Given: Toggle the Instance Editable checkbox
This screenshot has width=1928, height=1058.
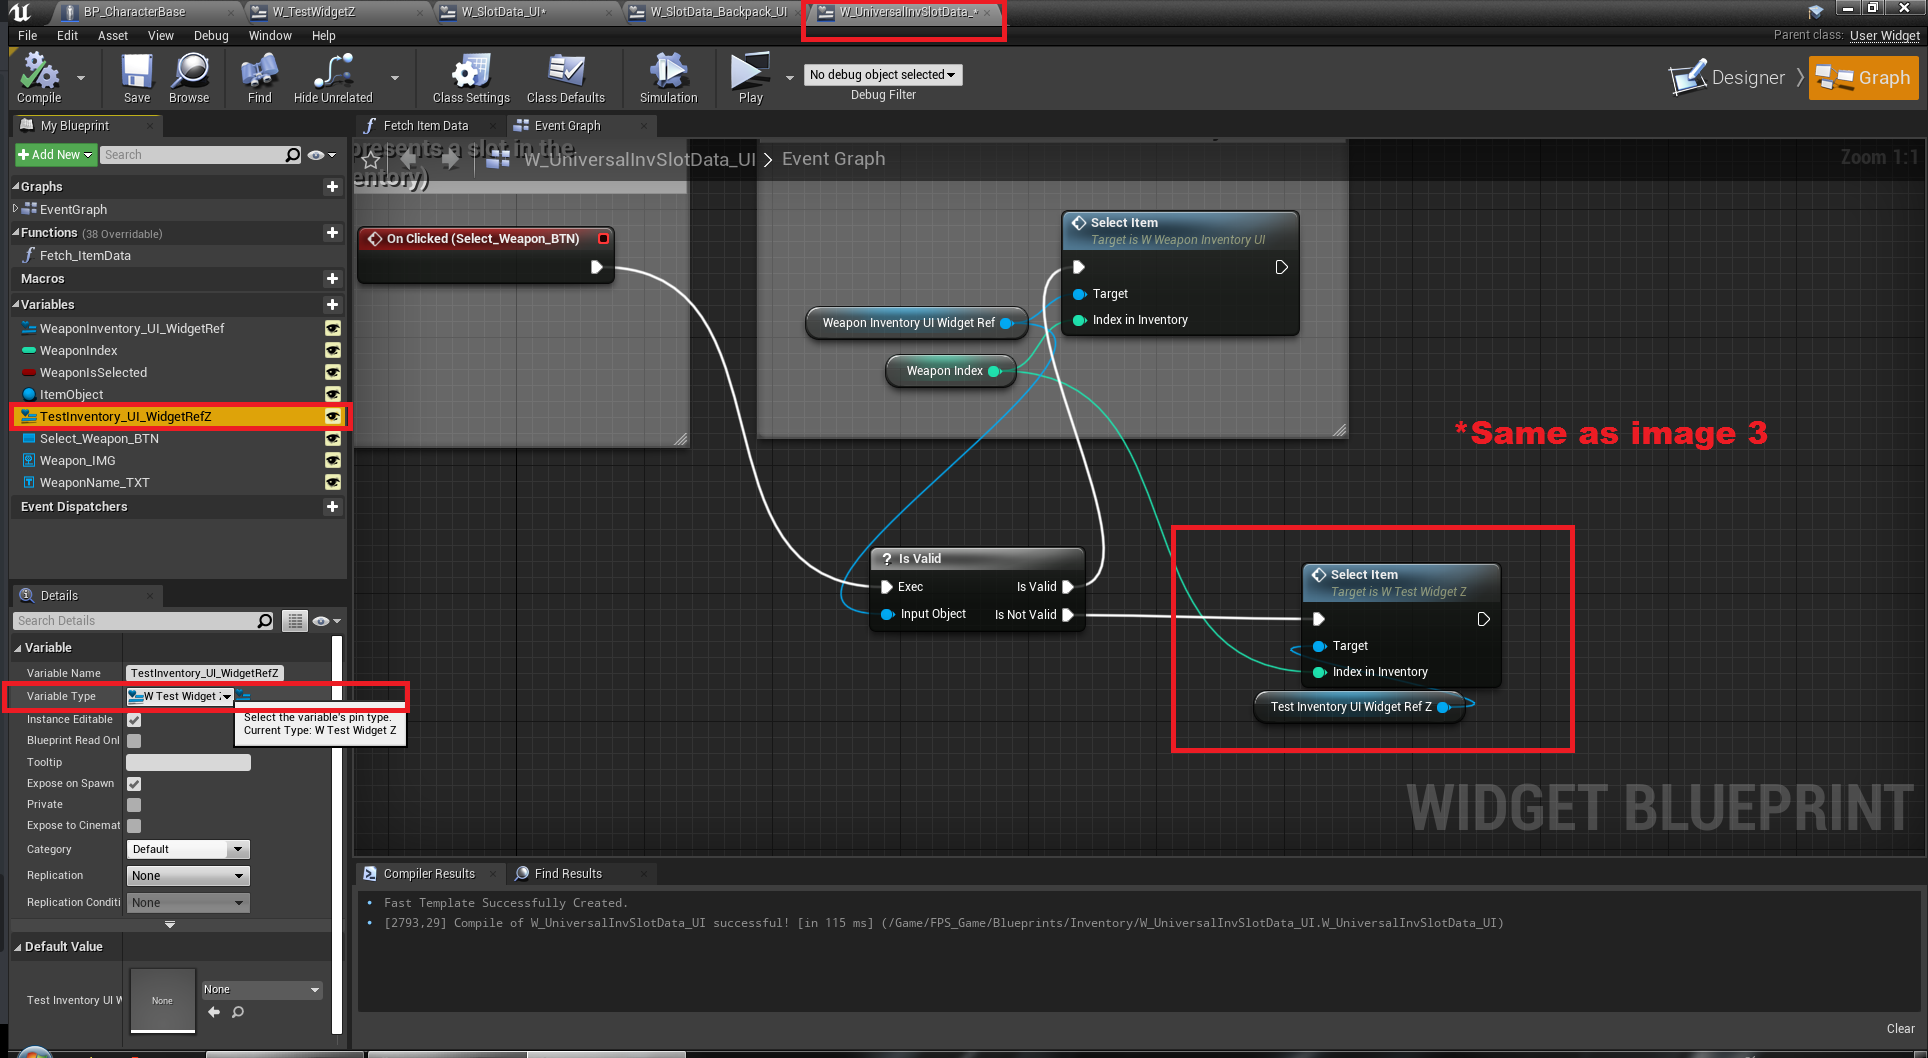Looking at the screenshot, I should (x=134, y=720).
